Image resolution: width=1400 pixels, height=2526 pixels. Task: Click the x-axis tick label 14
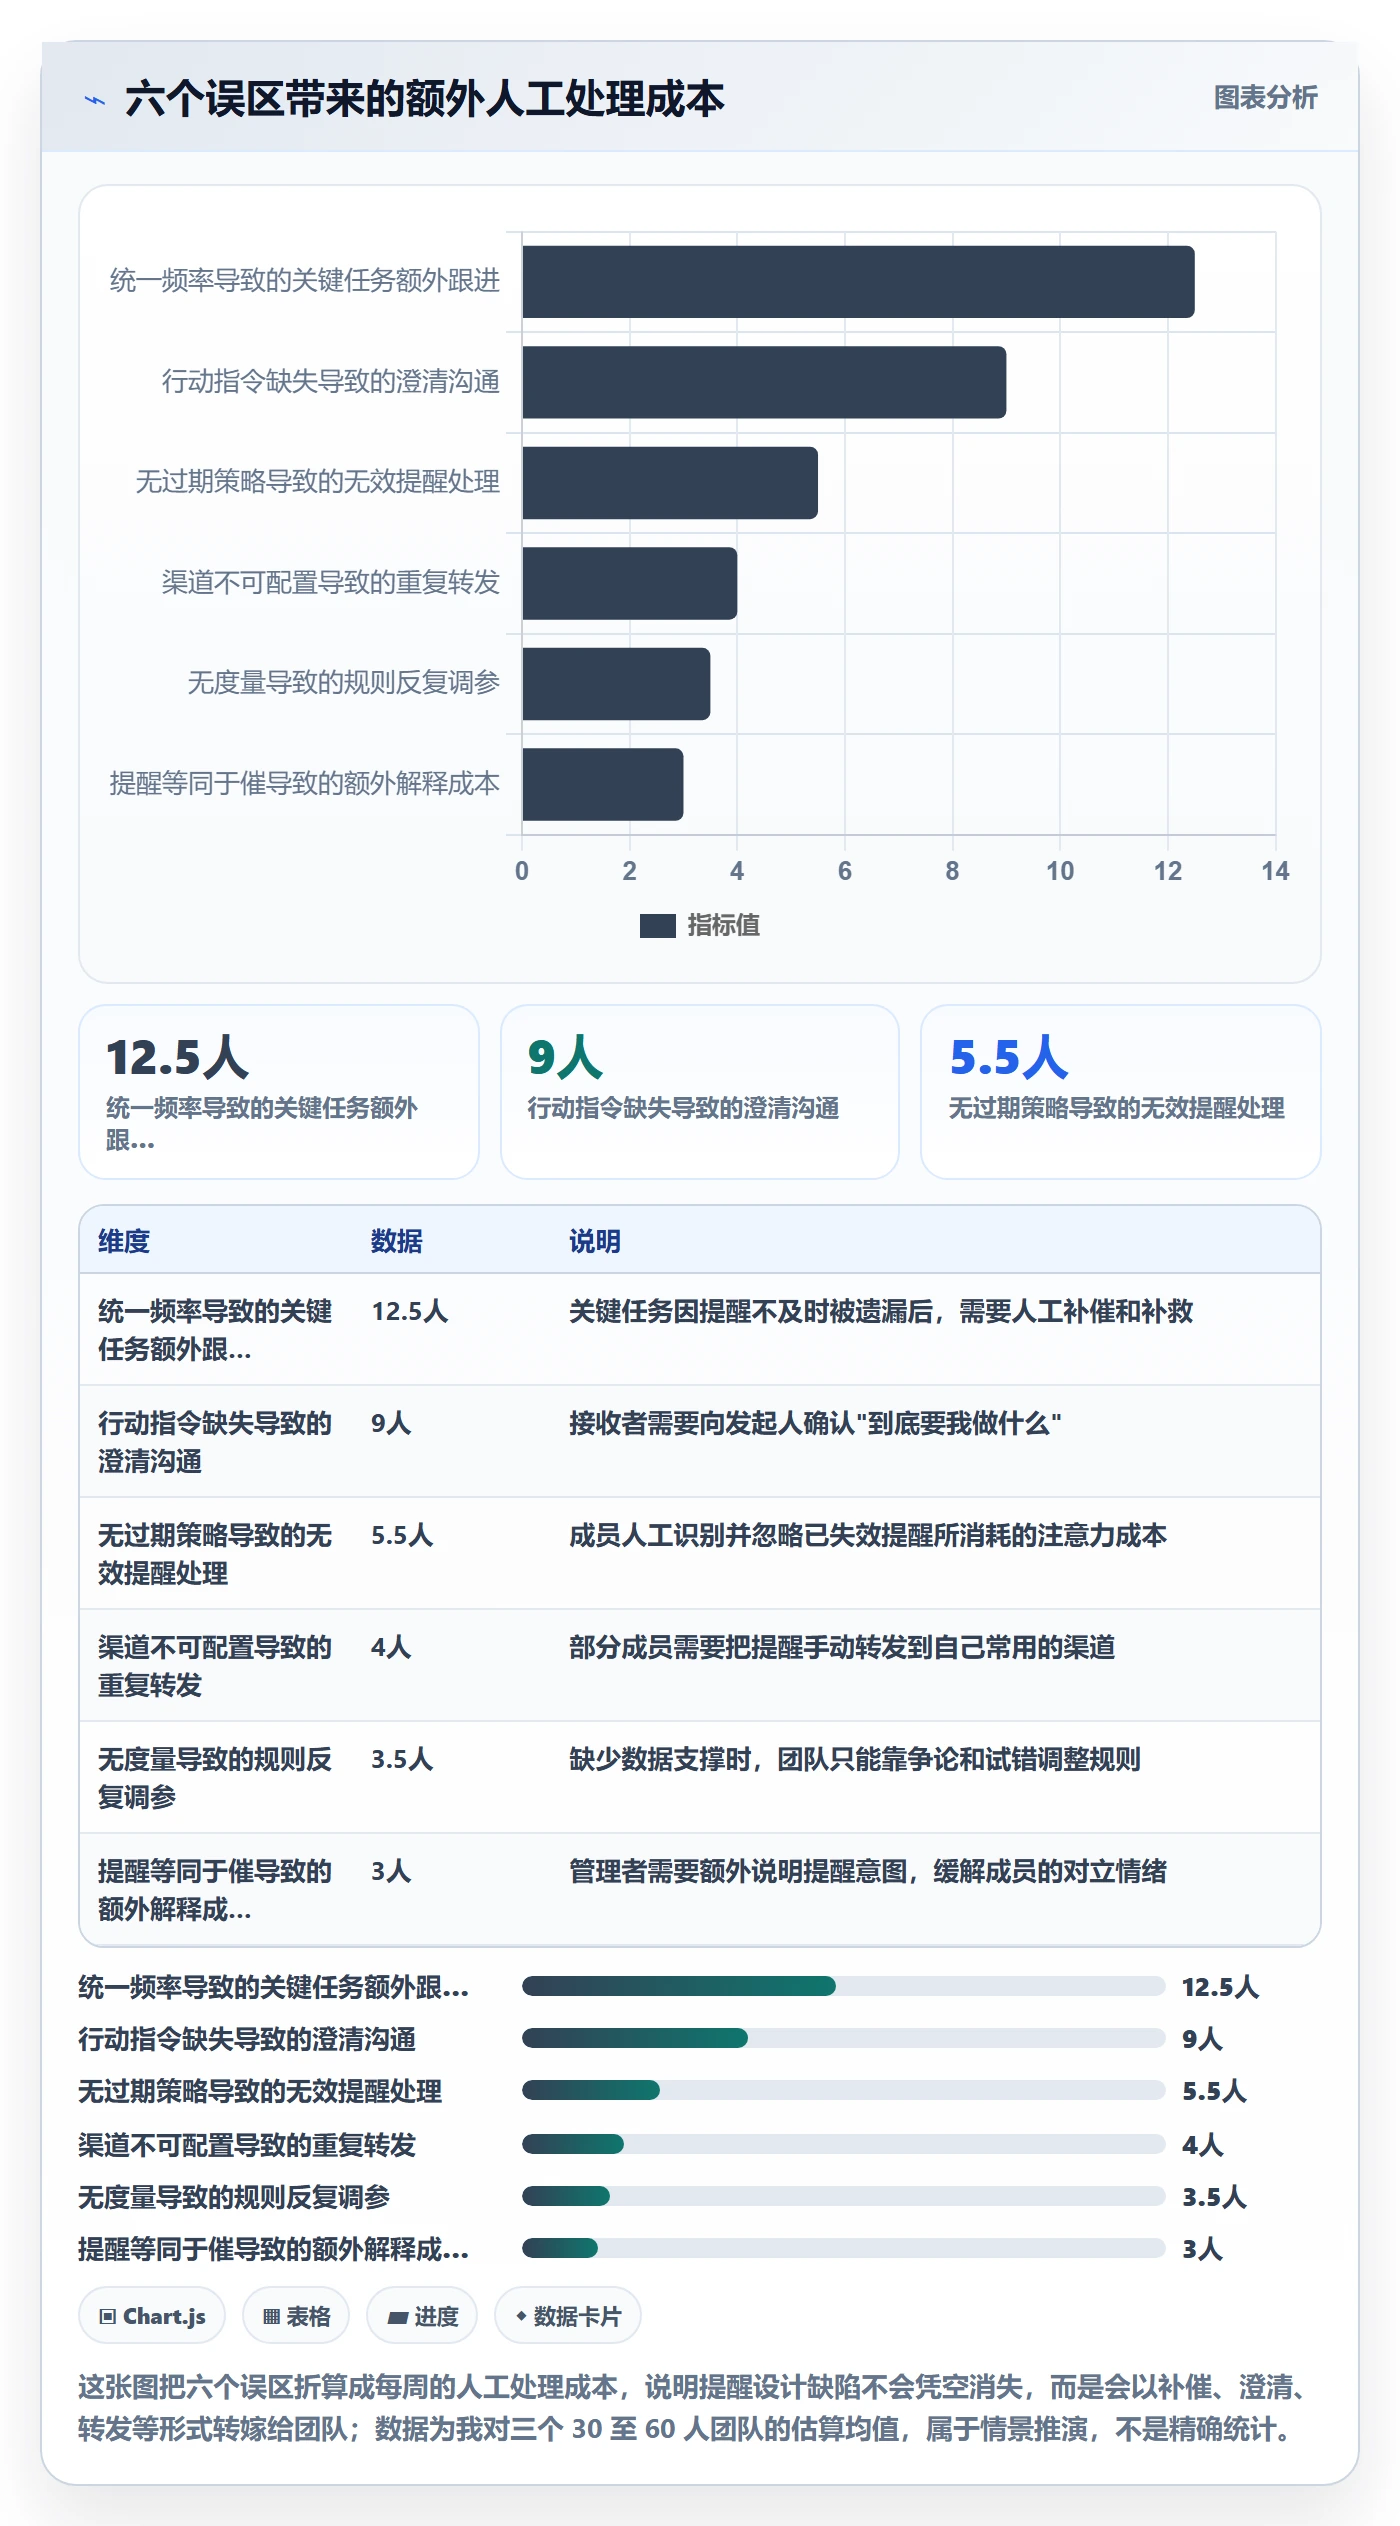pyautogui.click(x=1275, y=871)
